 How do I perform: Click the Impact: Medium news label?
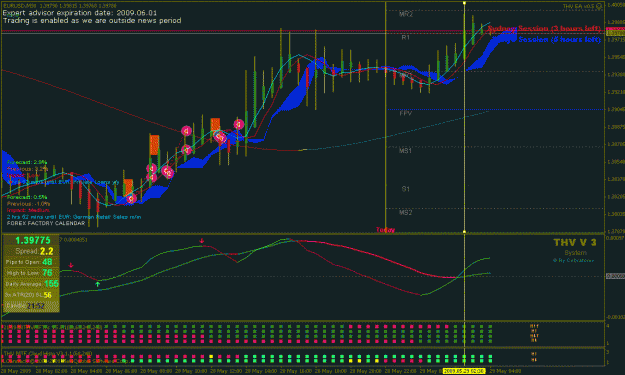coord(28,210)
